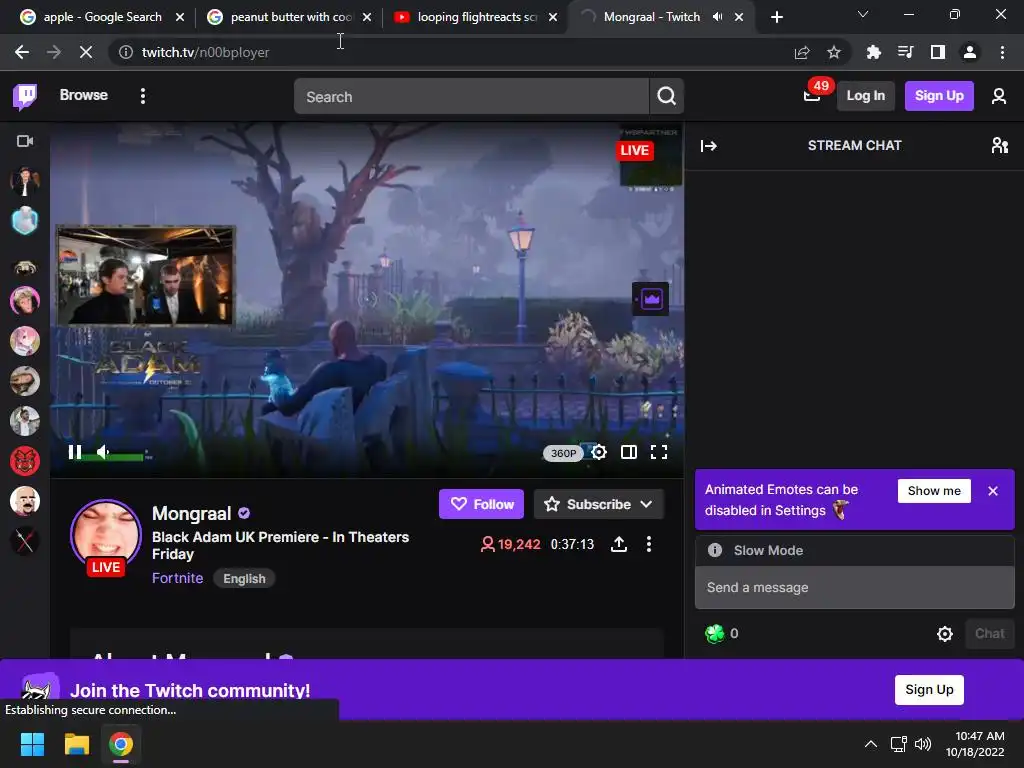The width and height of the screenshot is (1024, 768).
Task: Open the chat community users icon
Action: (x=999, y=146)
